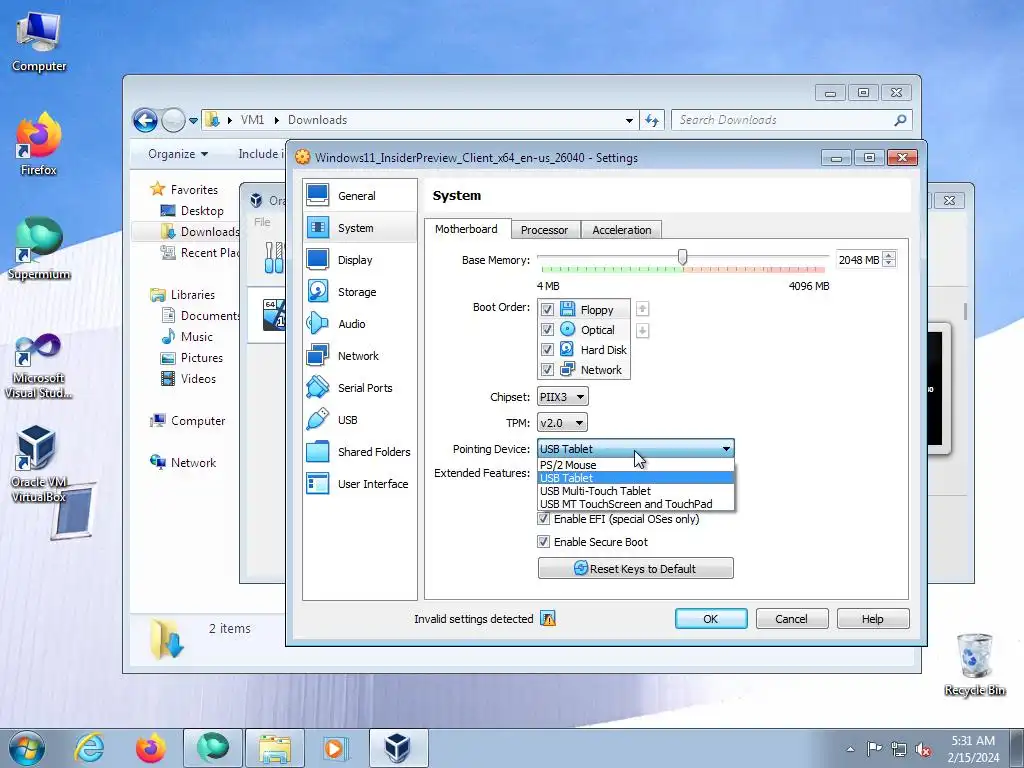The image size is (1024, 768).
Task: Choose PS/2 Mouse option
Action: pyautogui.click(x=635, y=465)
